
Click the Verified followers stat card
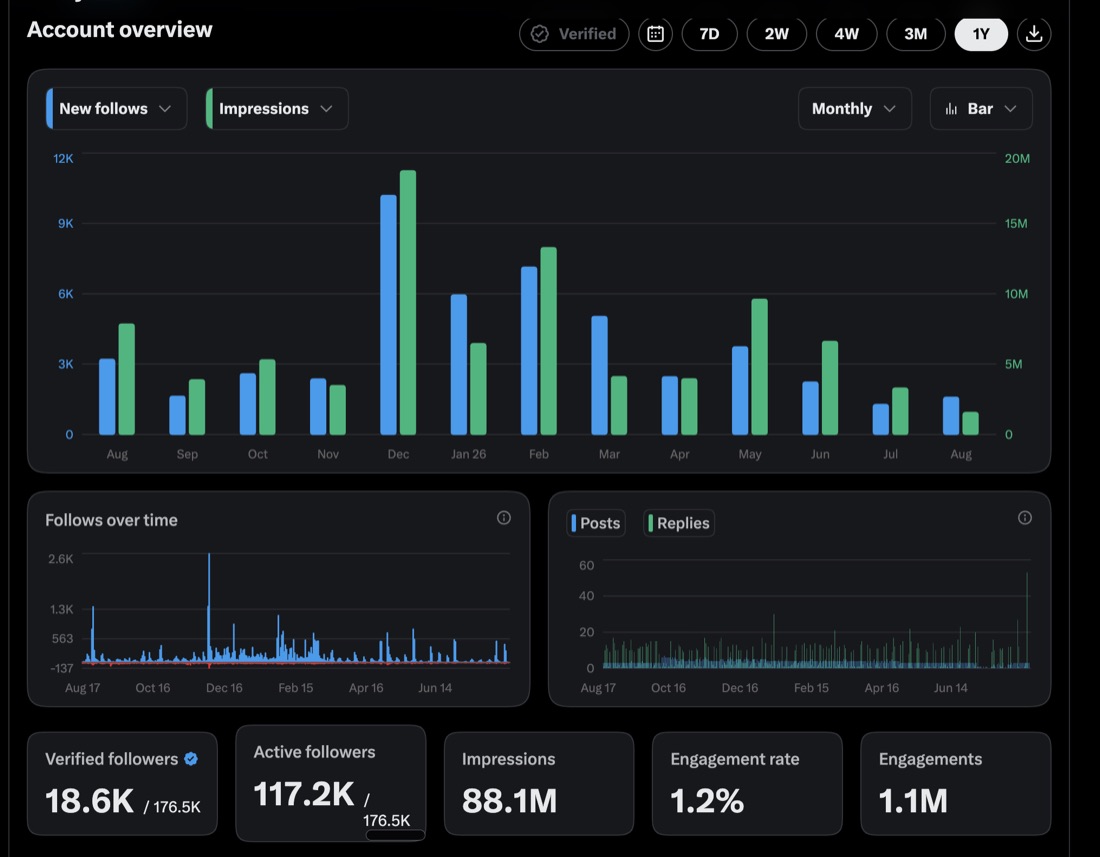(x=122, y=783)
